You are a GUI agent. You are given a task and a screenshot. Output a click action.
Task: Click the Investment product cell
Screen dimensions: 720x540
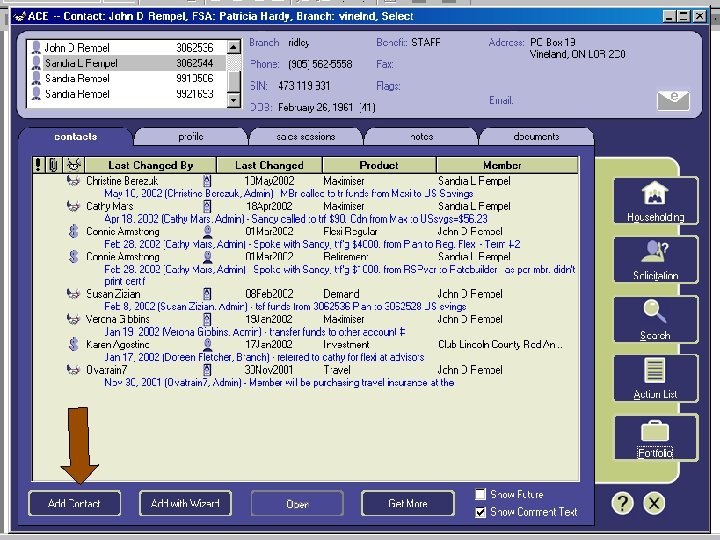click(346, 344)
